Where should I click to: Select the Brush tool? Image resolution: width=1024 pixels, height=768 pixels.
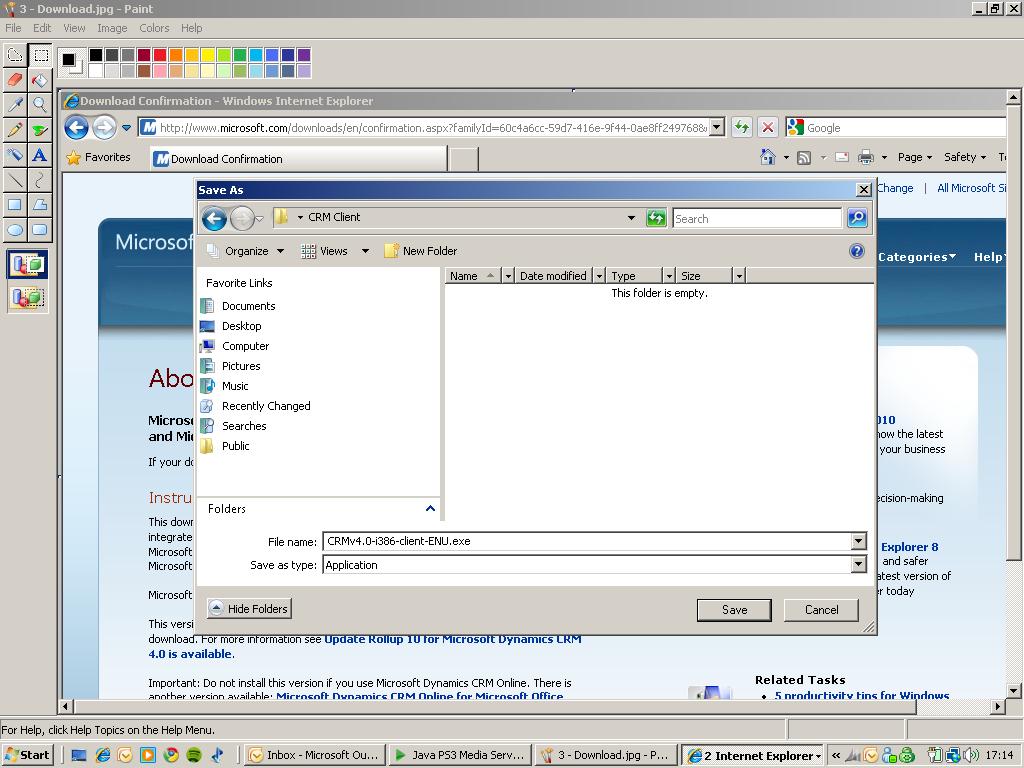click(x=40, y=130)
